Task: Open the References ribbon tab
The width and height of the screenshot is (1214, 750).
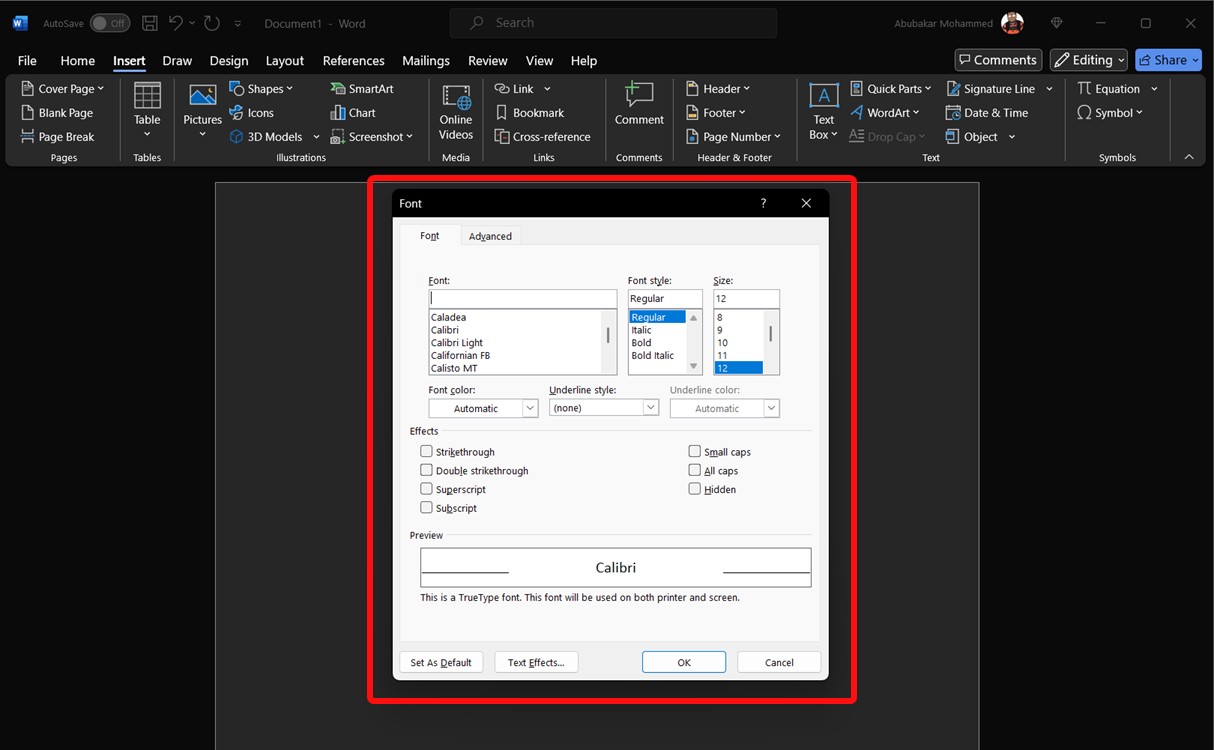Action: point(353,60)
